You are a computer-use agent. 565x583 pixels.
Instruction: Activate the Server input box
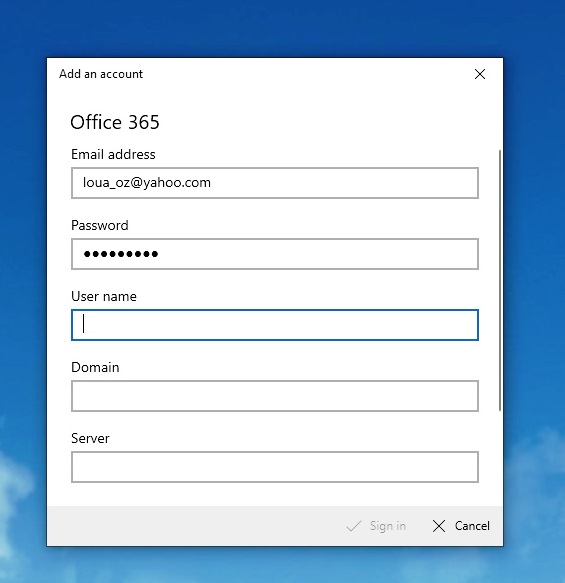(275, 467)
